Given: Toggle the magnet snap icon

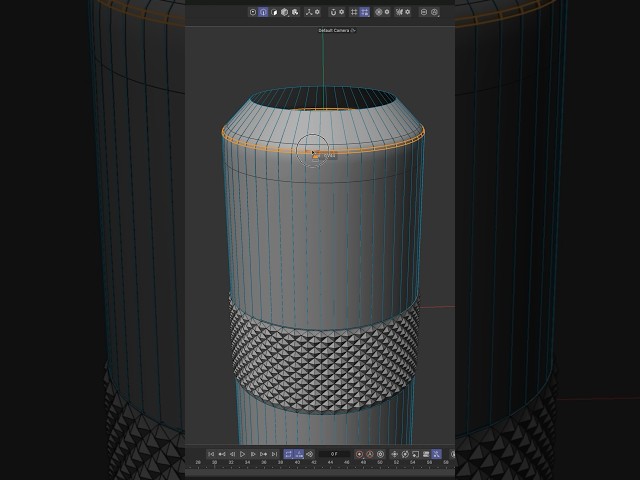Looking at the screenshot, I should click(333, 12).
